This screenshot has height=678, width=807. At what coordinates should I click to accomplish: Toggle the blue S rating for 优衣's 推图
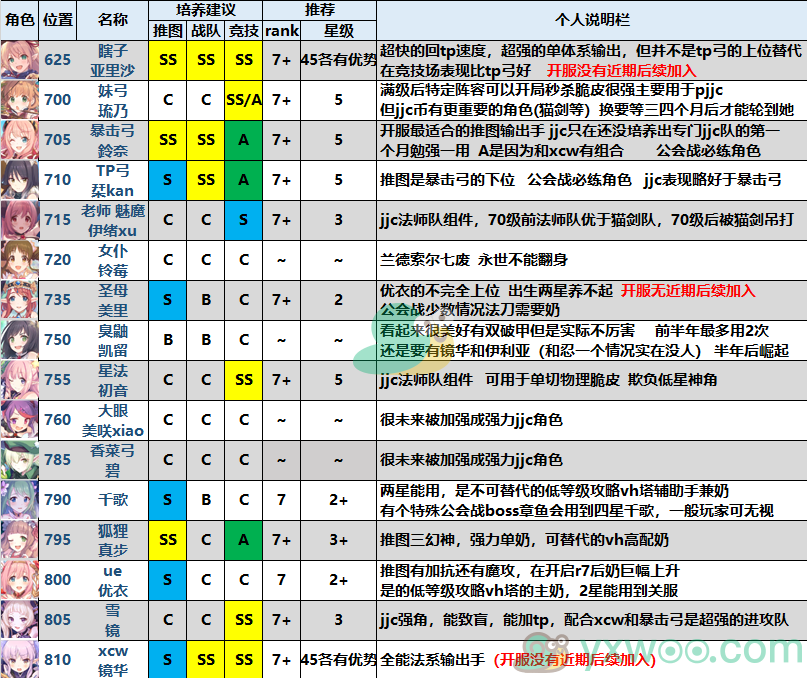167,580
